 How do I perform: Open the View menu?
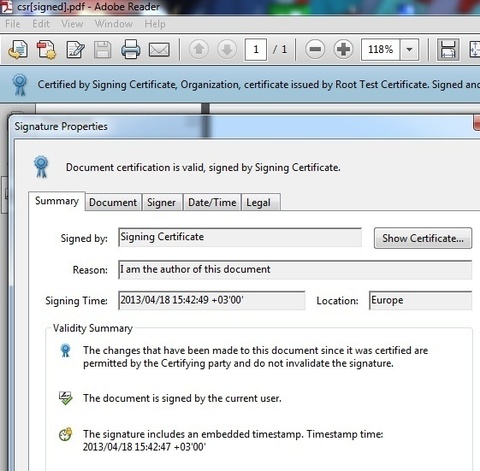pos(72,24)
